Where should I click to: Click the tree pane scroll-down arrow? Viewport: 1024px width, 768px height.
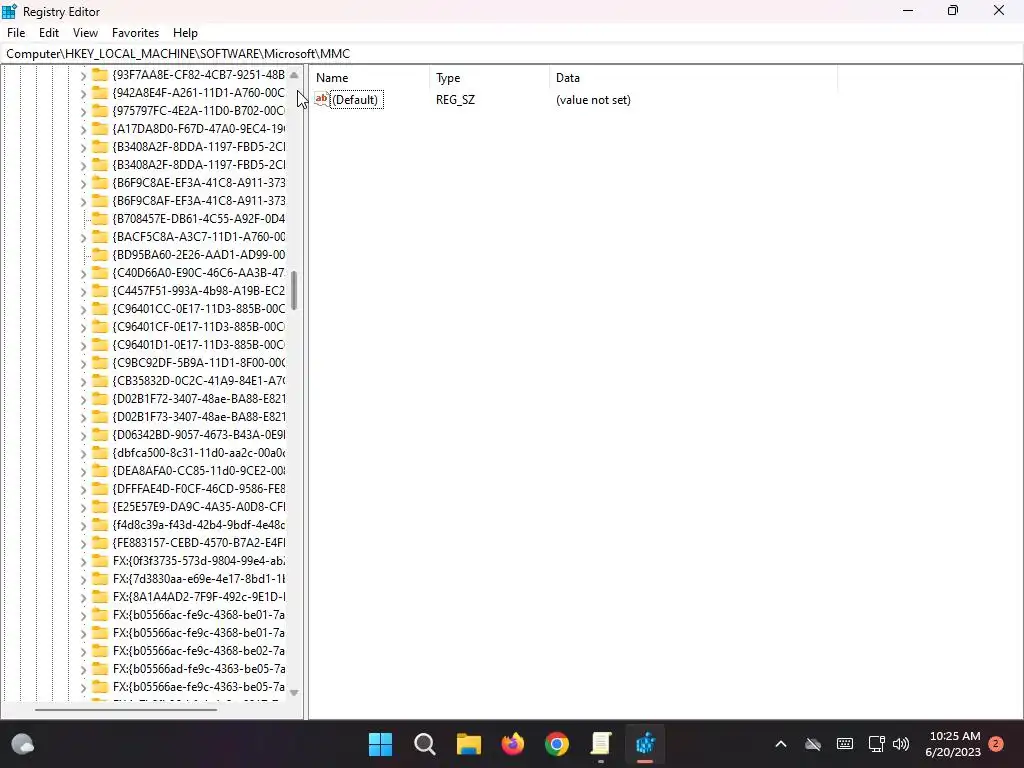pyautogui.click(x=294, y=693)
